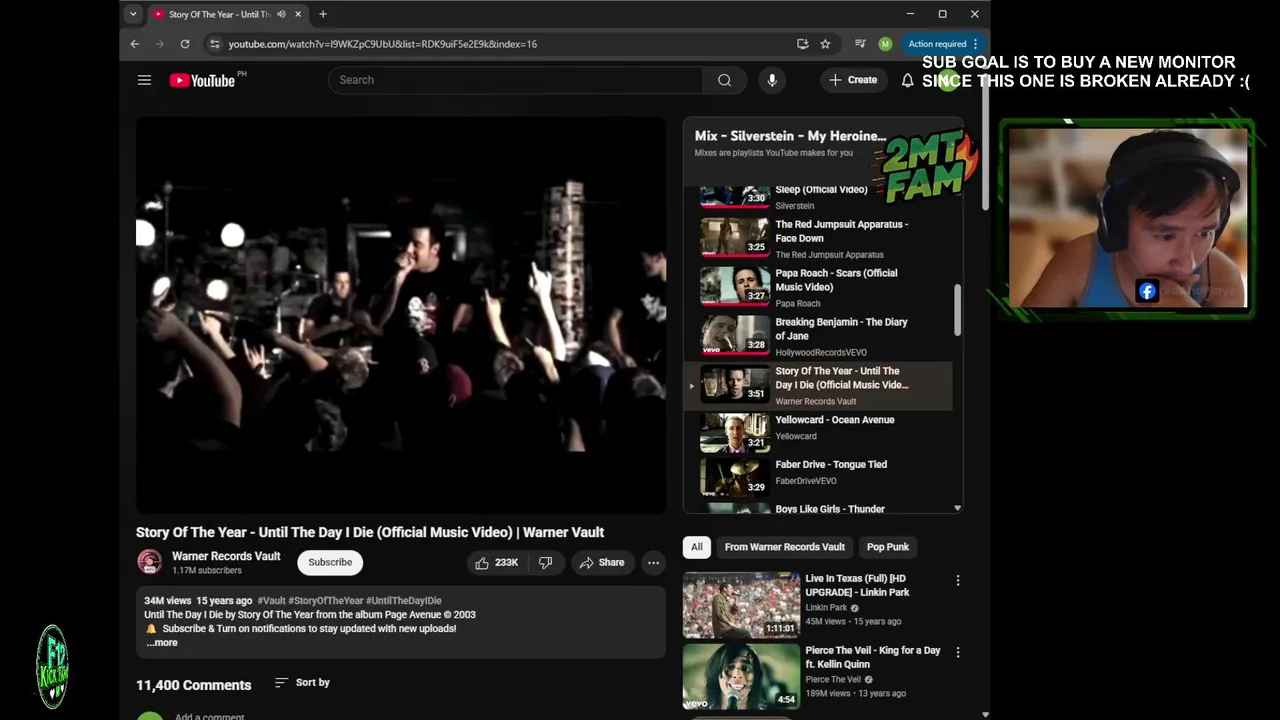Click the browser address bar URL
The width and height of the screenshot is (1280, 720).
click(x=382, y=44)
